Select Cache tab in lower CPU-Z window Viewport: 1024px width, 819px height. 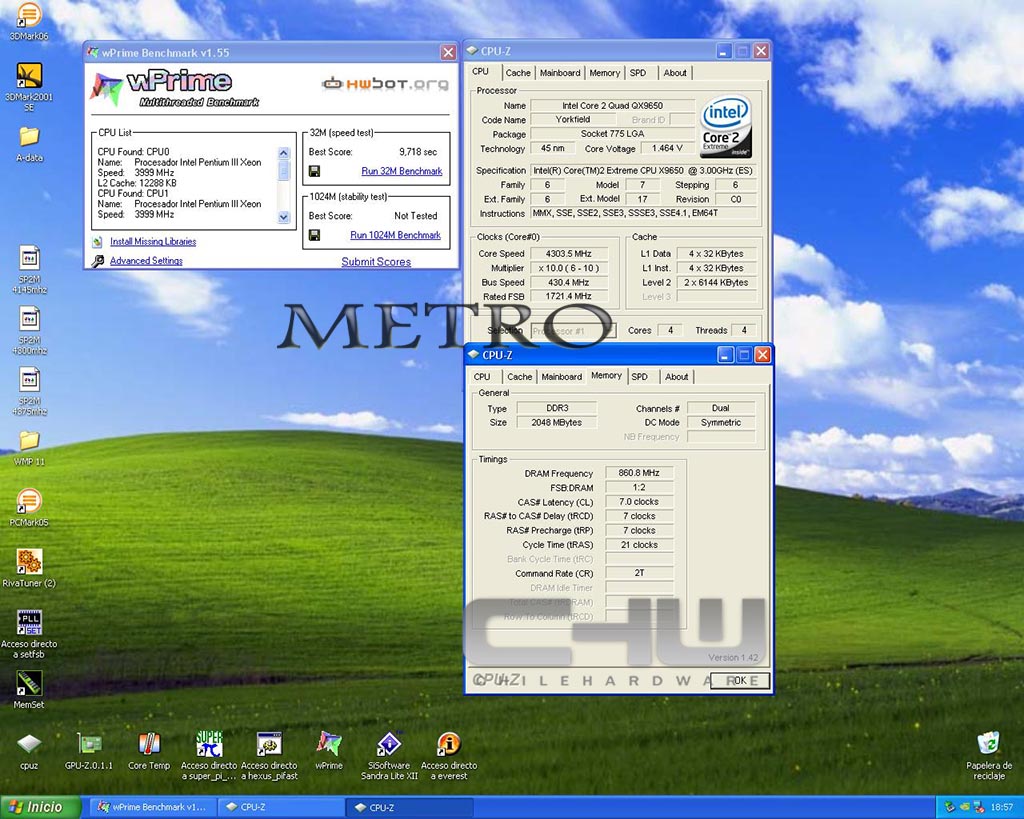(520, 377)
